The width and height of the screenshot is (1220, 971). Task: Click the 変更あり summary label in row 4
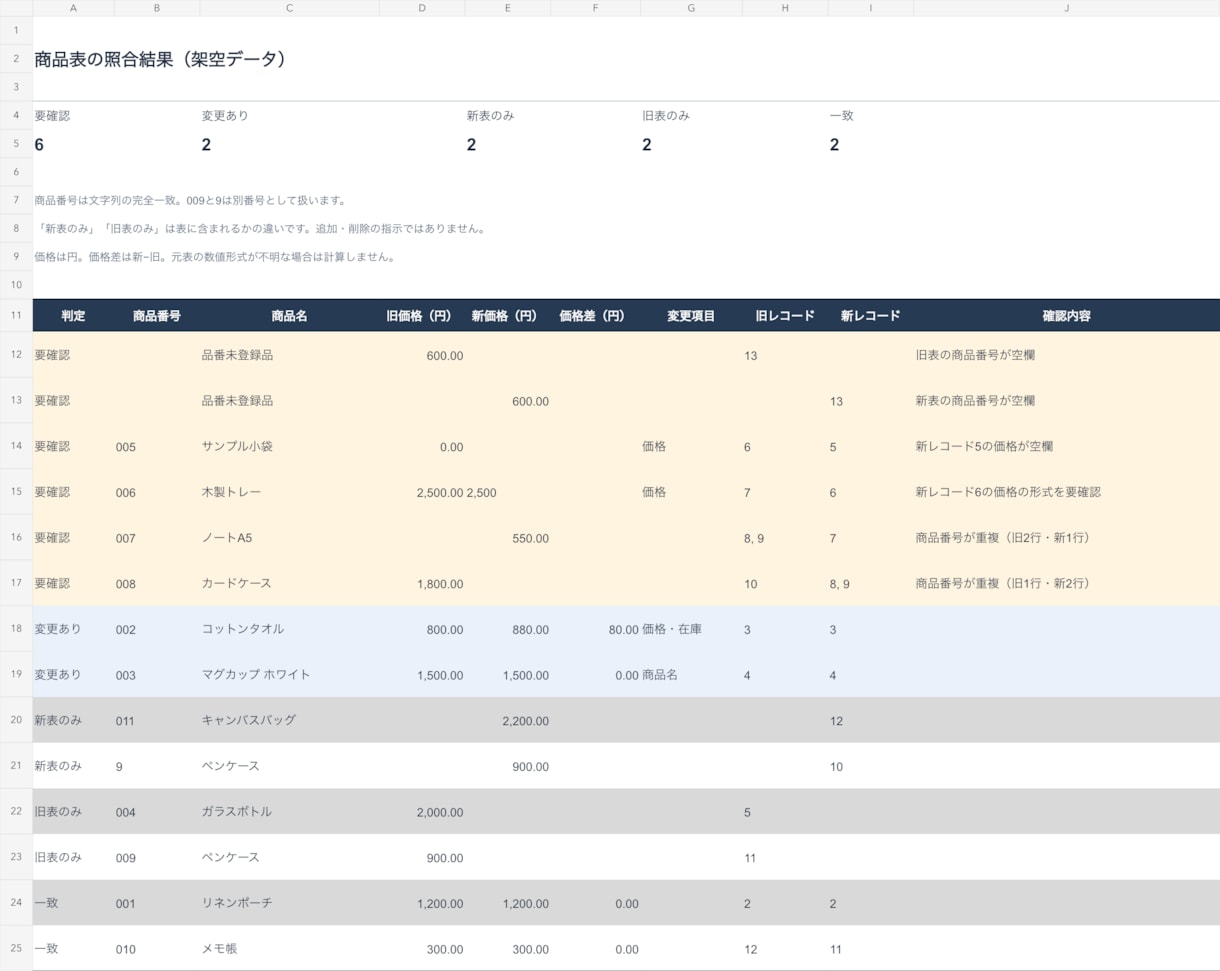(x=225, y=116)
